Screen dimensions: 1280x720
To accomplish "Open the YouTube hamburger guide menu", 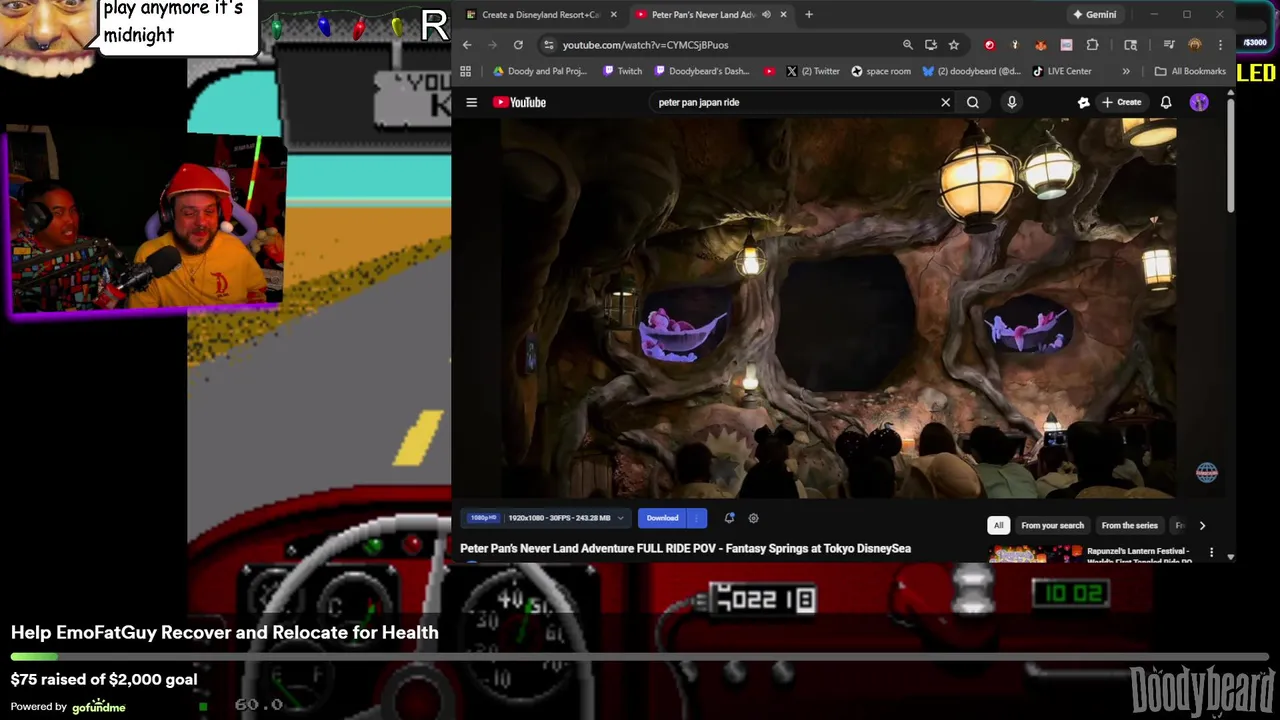I will pyautogui.click(x=472, y=102).
